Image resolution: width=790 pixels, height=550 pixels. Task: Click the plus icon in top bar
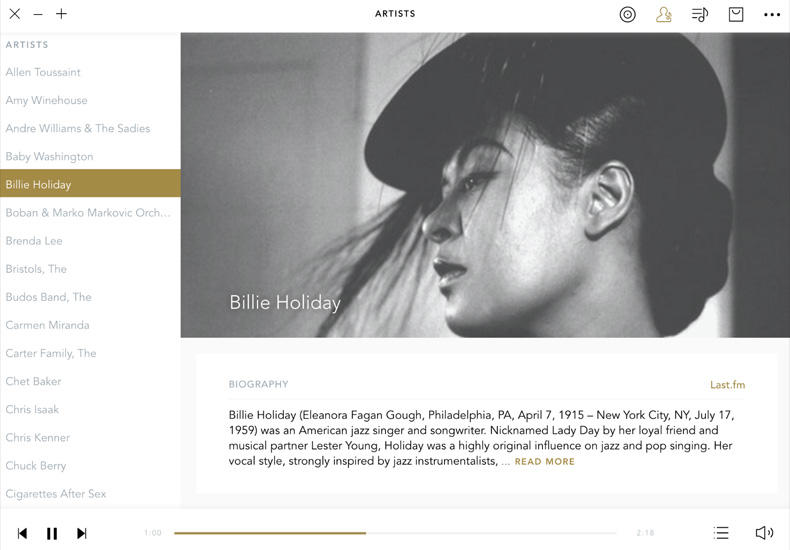(62, 14)
